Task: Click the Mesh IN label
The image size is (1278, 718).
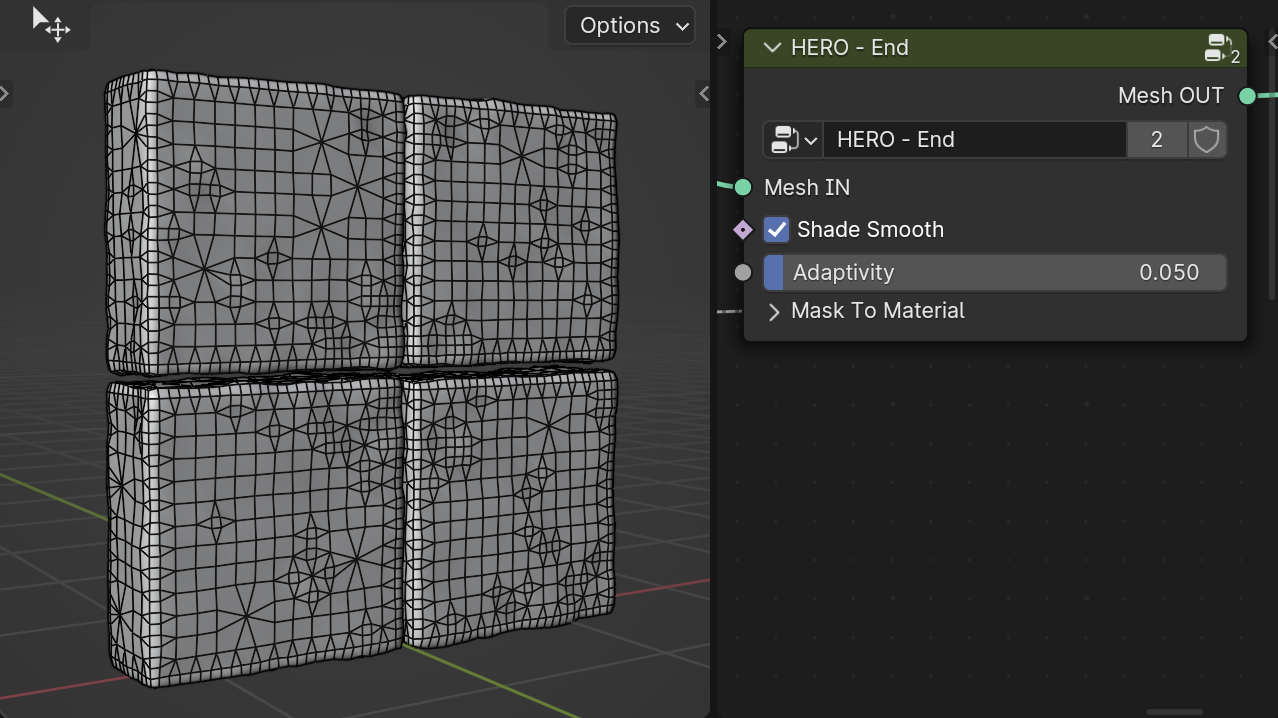Action: point(807,188)
